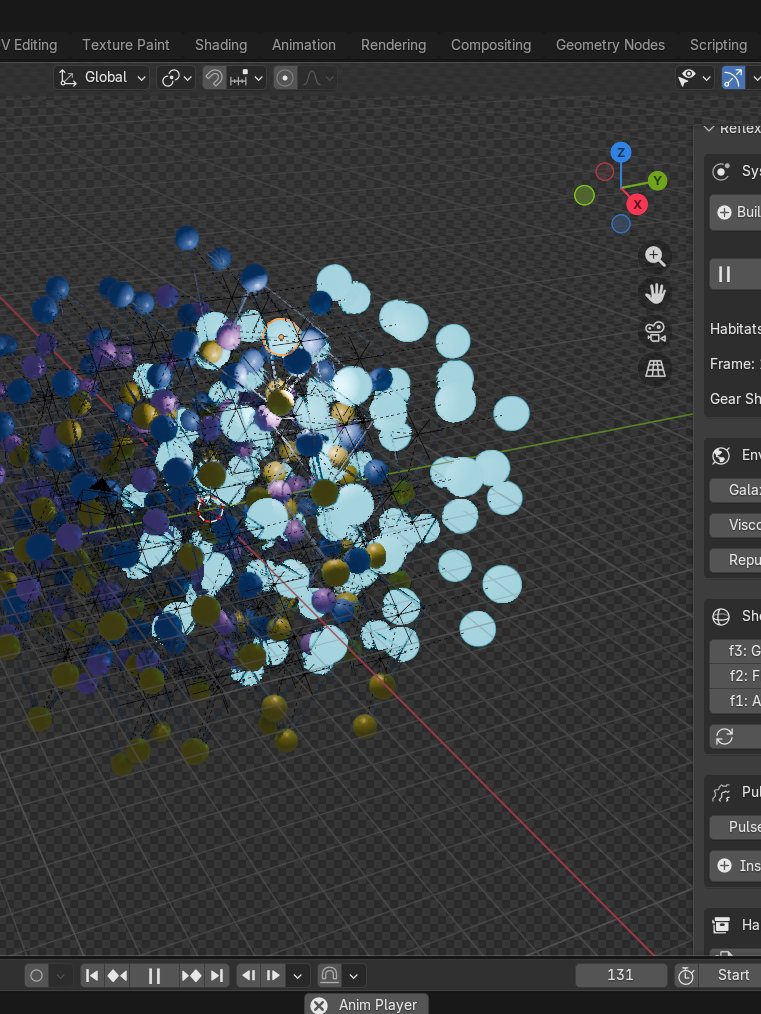Select the orange-outlined sphere in the viewport
The width and height of the screenshot is (761, 1014).
point(281,337)
